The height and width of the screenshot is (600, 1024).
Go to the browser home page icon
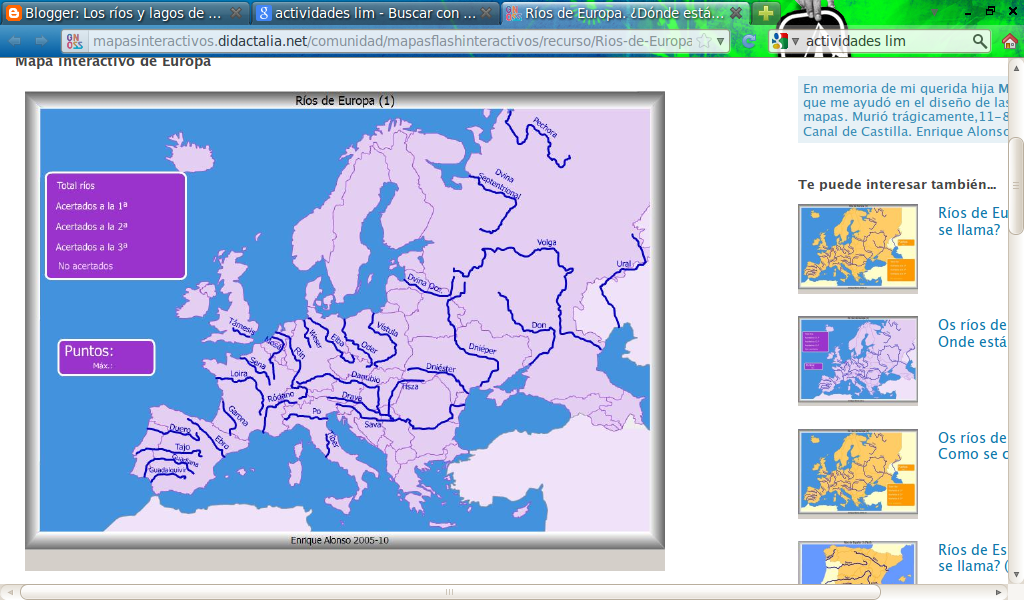click(x=1010, y=42)
